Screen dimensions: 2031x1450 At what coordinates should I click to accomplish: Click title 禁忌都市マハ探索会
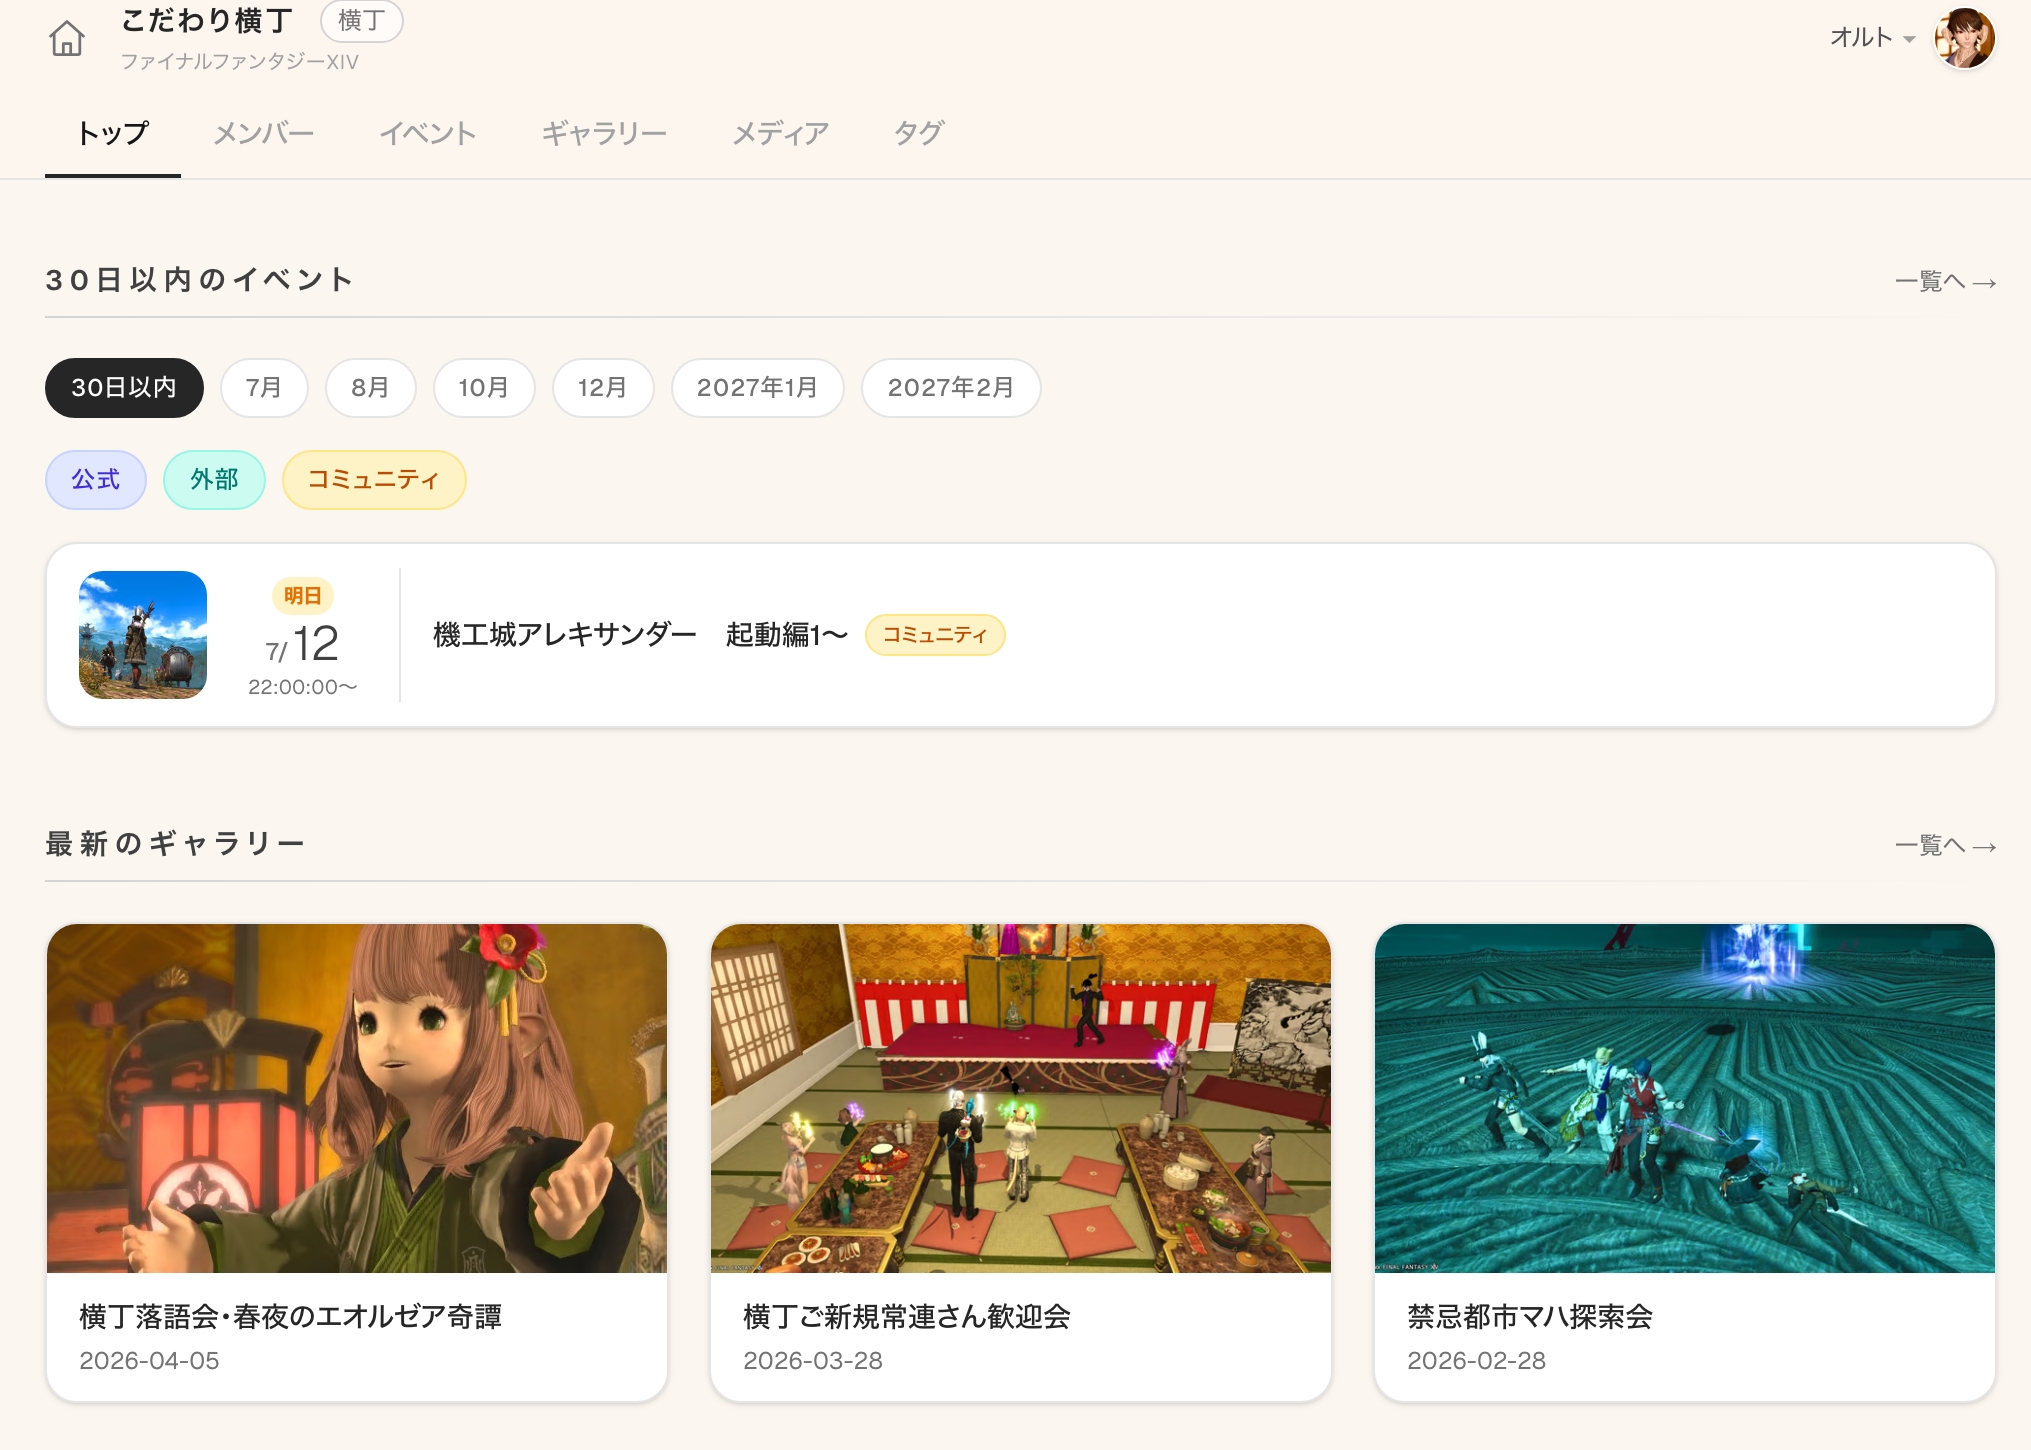click(x=1530, y=1317)
